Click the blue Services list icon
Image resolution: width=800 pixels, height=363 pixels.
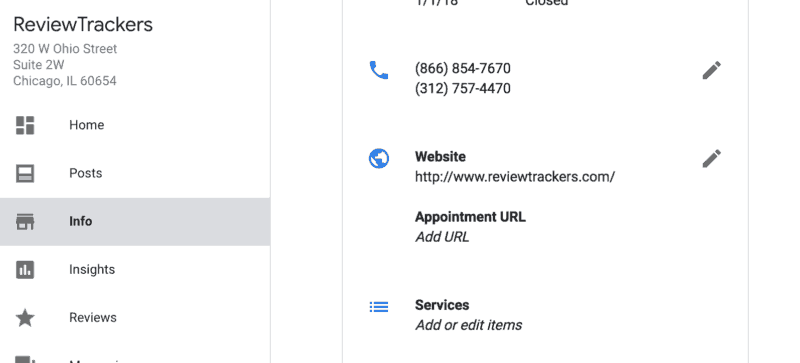pyautogui.click(x=379, y=306)
